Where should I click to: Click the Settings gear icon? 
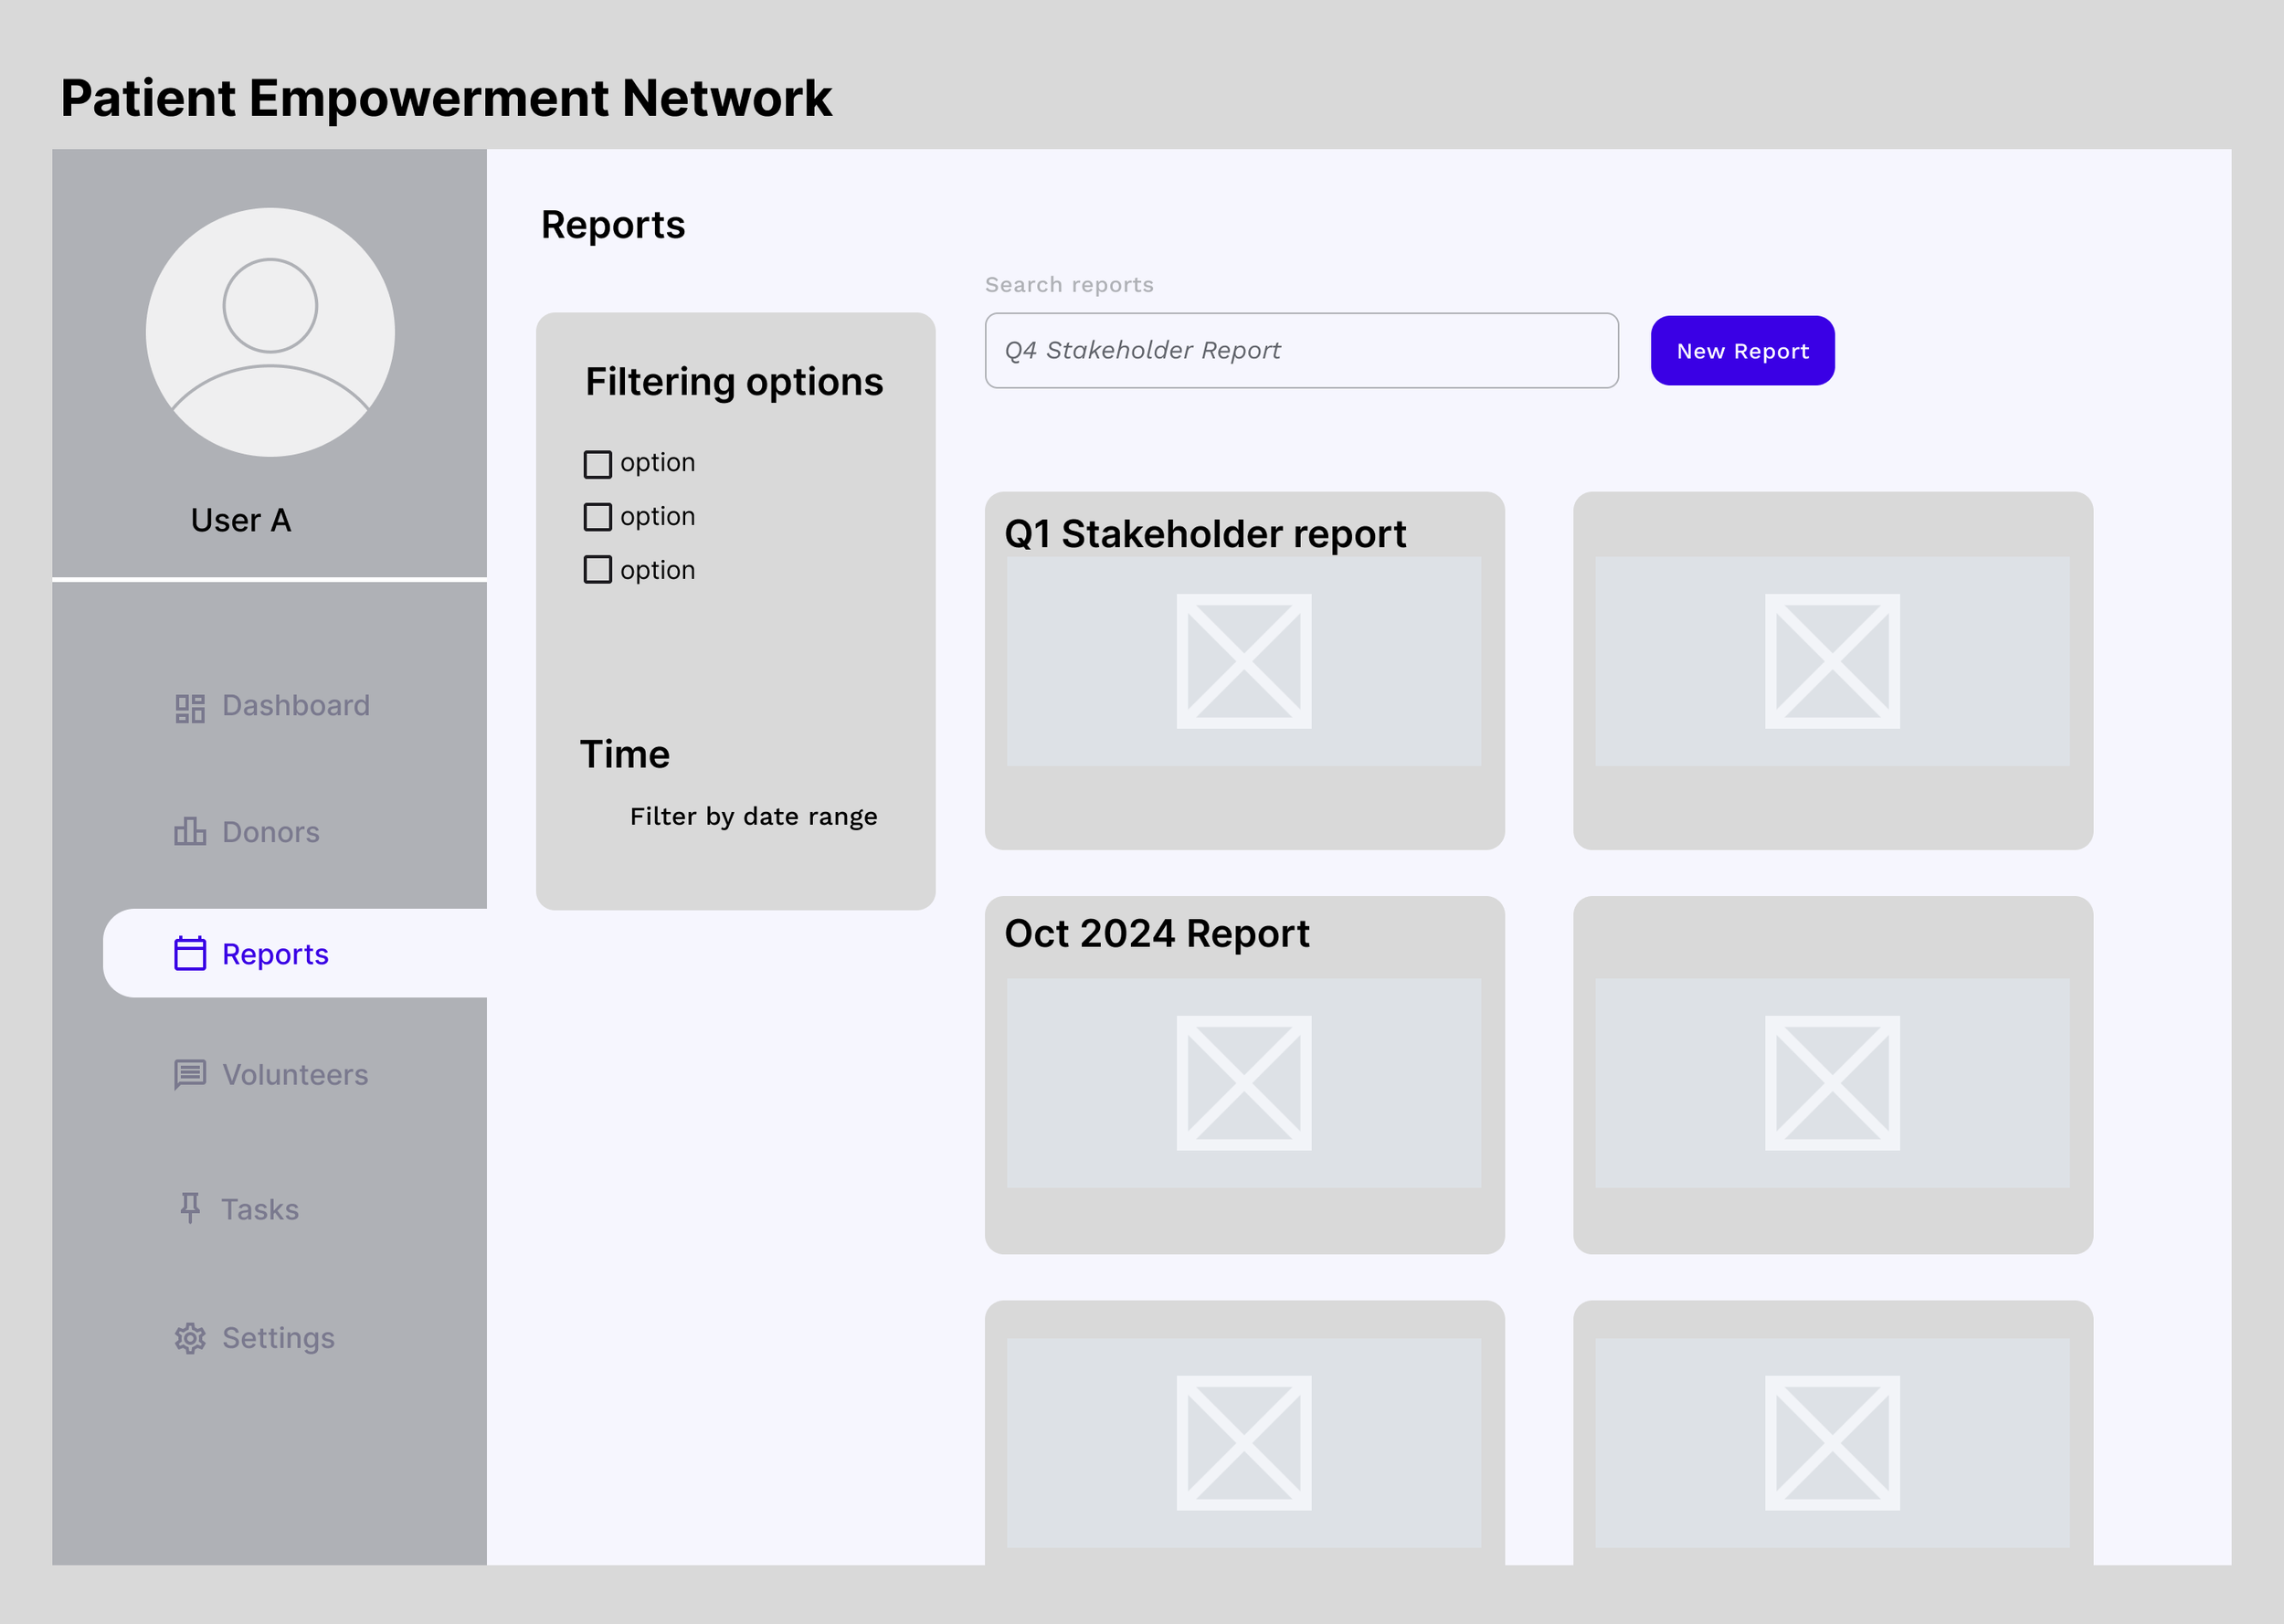(x=190, y=1337)
